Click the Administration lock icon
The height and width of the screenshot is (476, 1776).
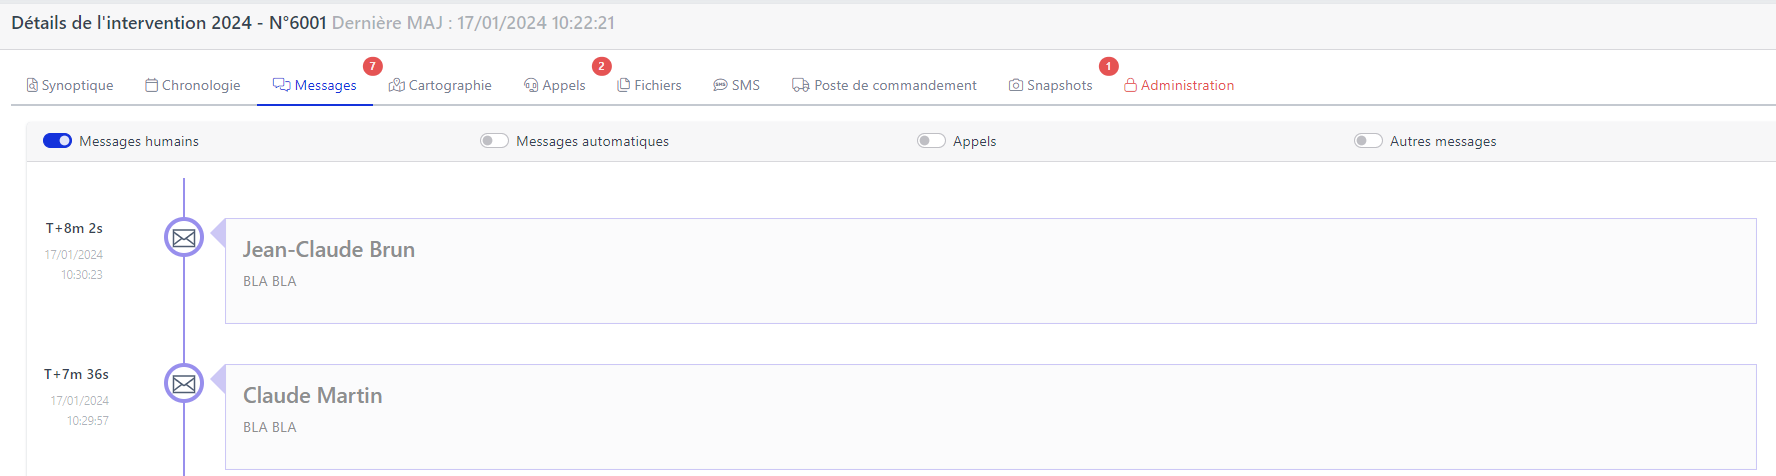tap(1130, 85)
